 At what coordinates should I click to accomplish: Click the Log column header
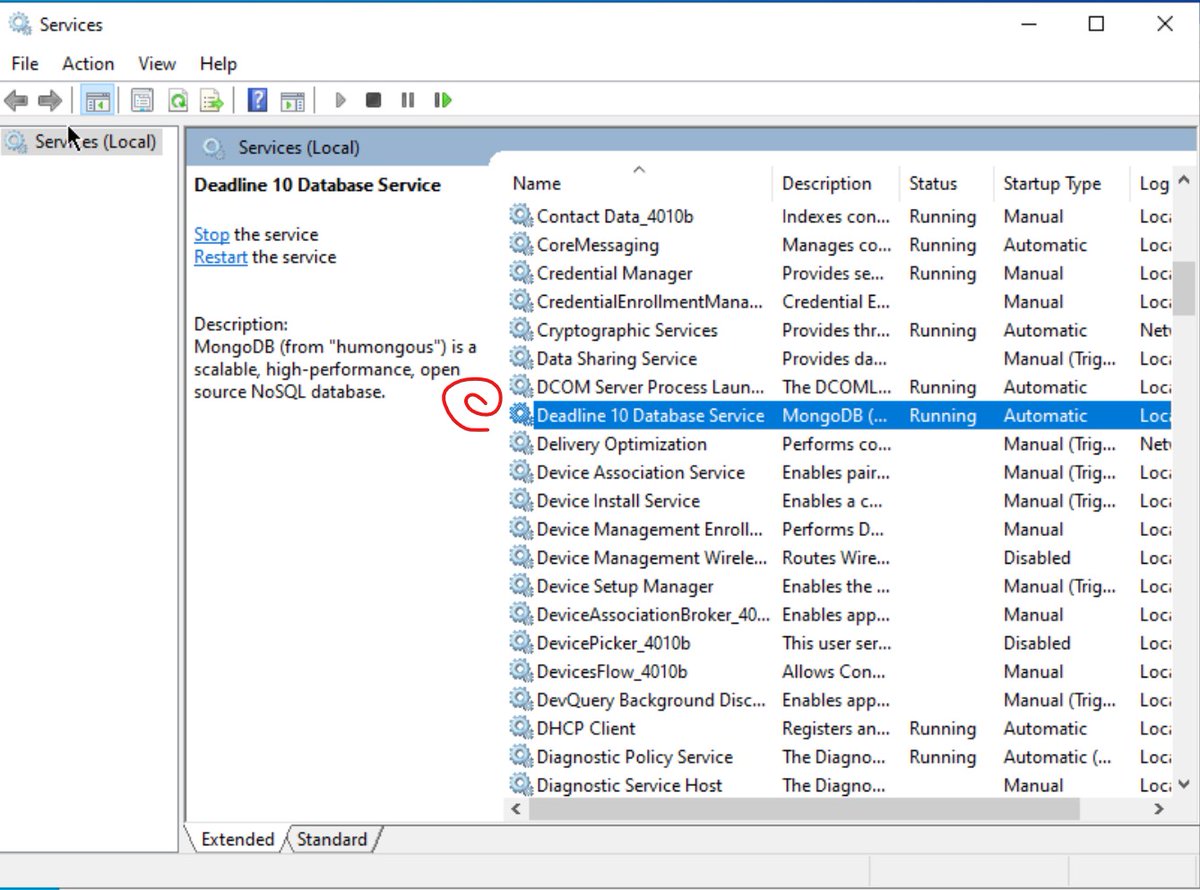point(1152,183)
